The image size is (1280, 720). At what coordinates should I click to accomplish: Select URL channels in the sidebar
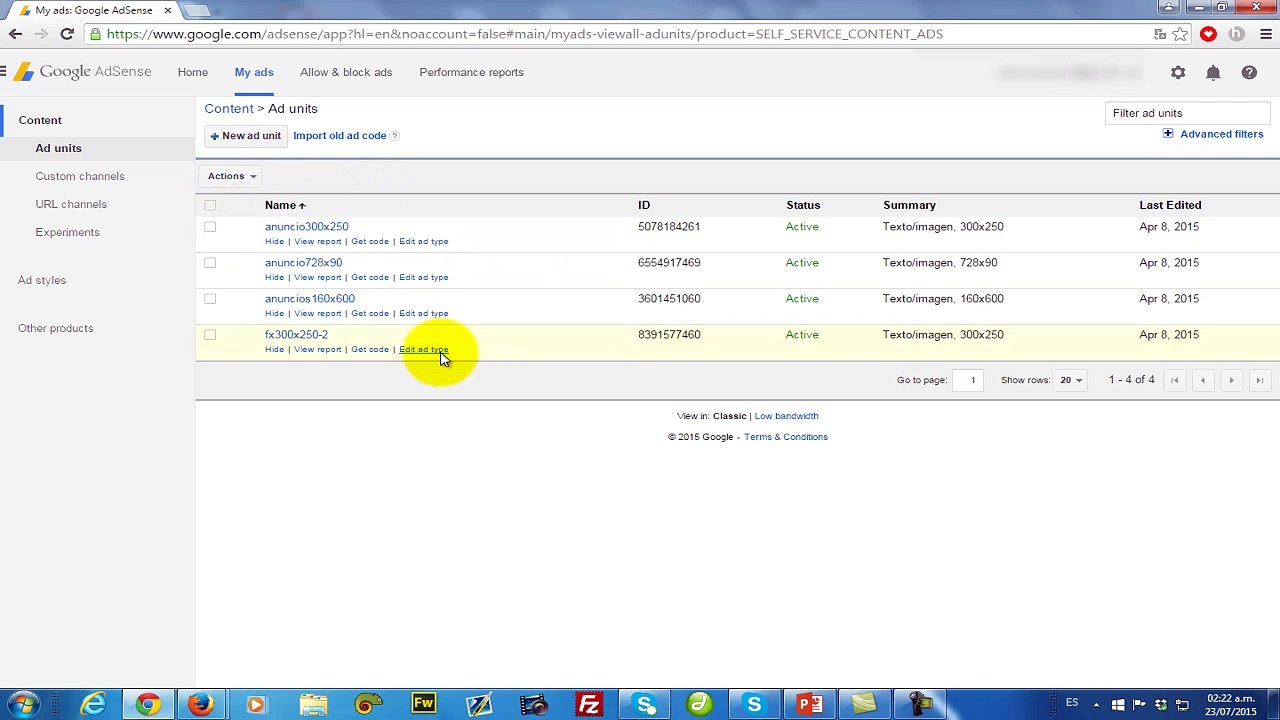(x=71, y=204)
